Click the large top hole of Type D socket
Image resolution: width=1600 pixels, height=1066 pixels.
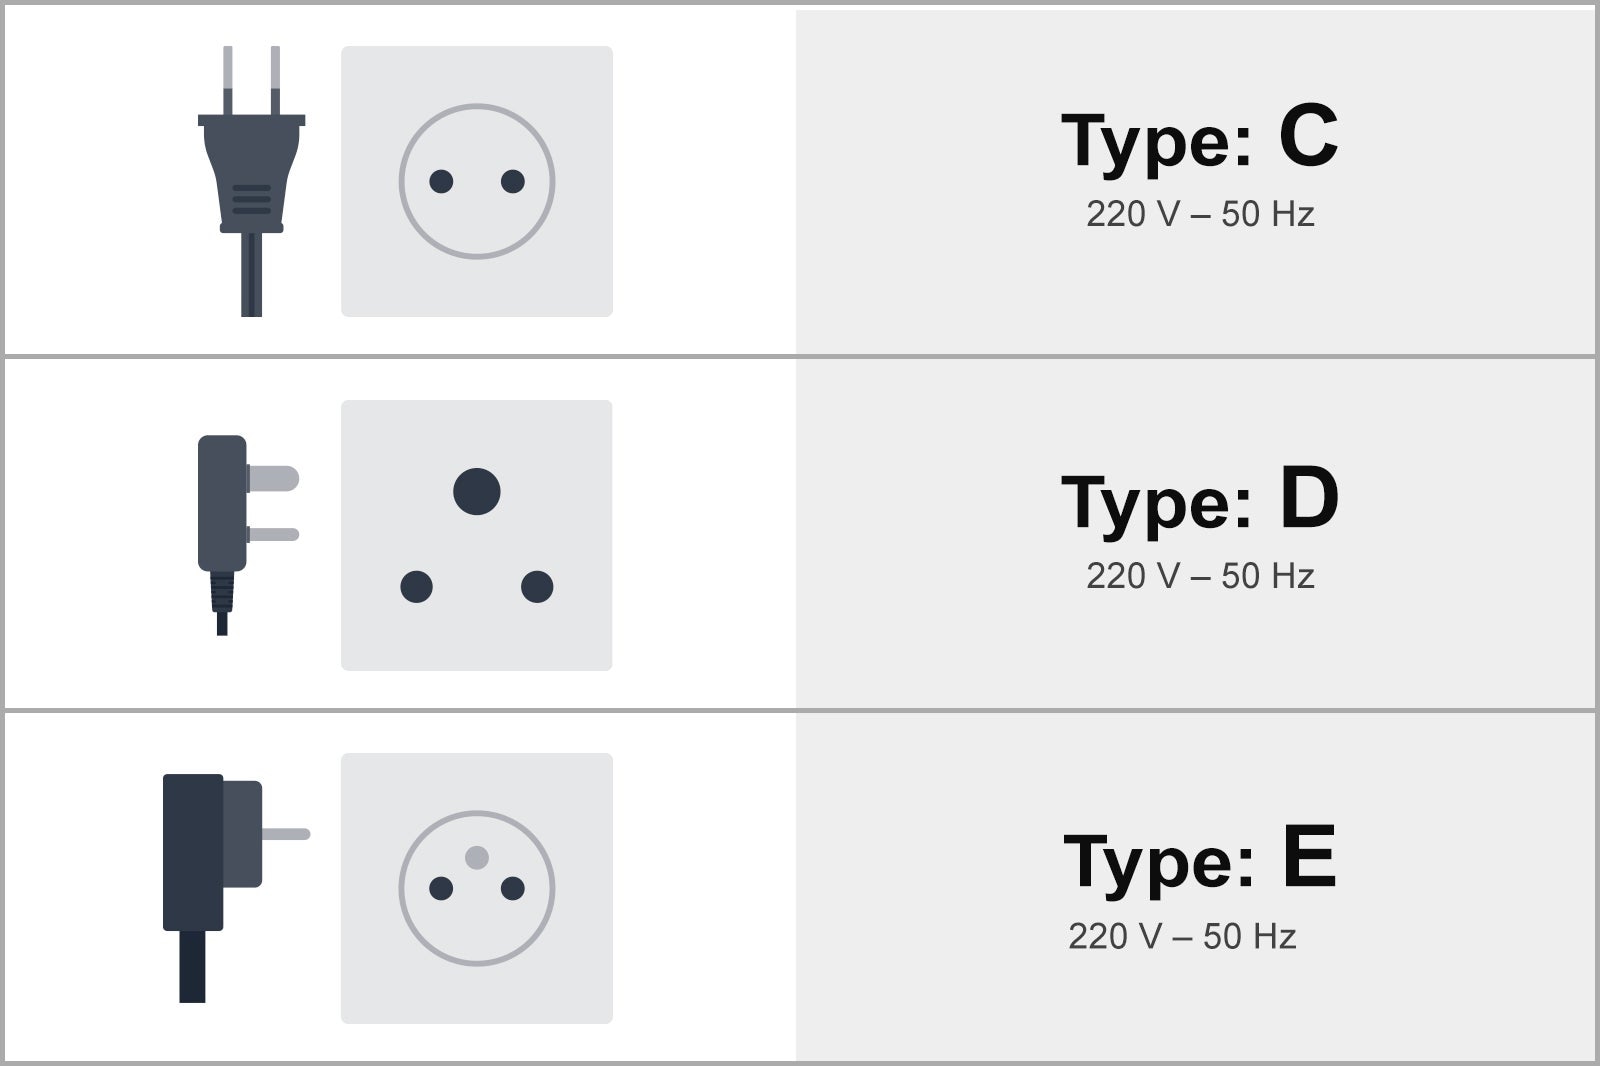coord(477,491)
